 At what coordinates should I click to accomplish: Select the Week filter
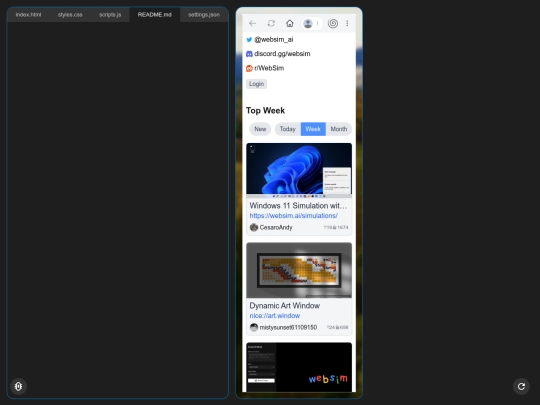click(313, 129)
